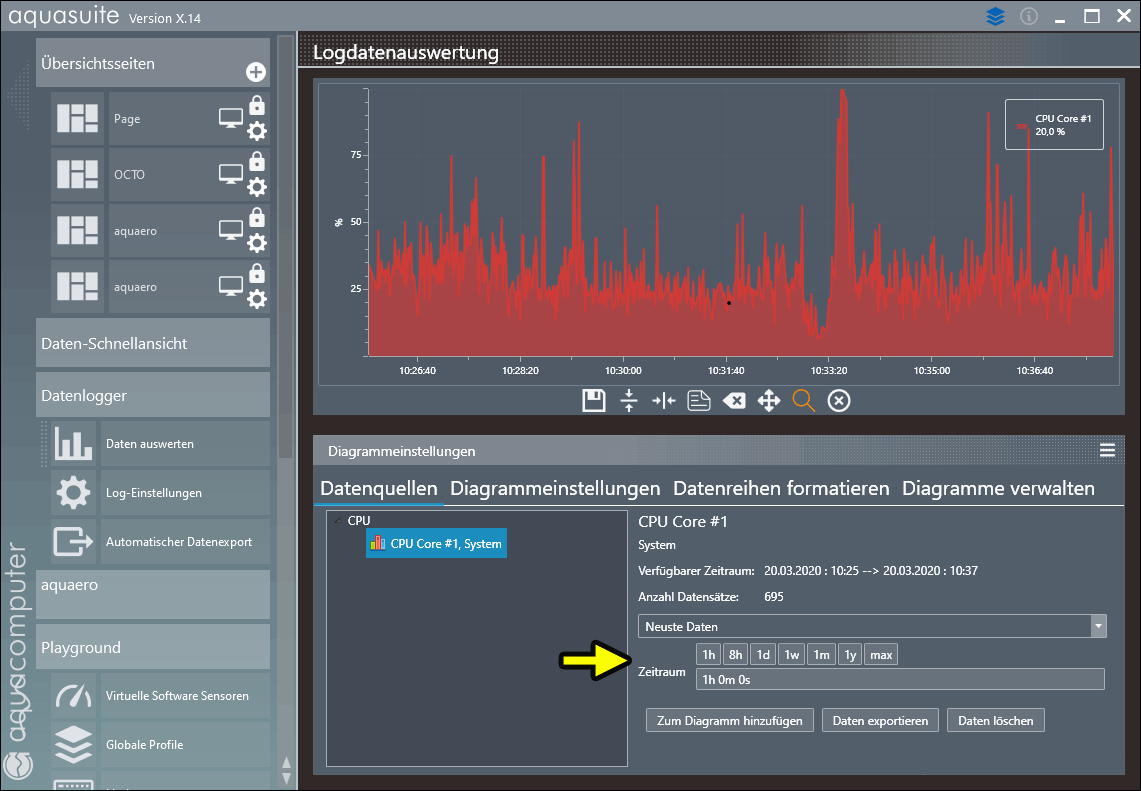This screenshot has width=1141, height=791.
Task: Click the Daten exportieren button
Action: click(881, 720)
